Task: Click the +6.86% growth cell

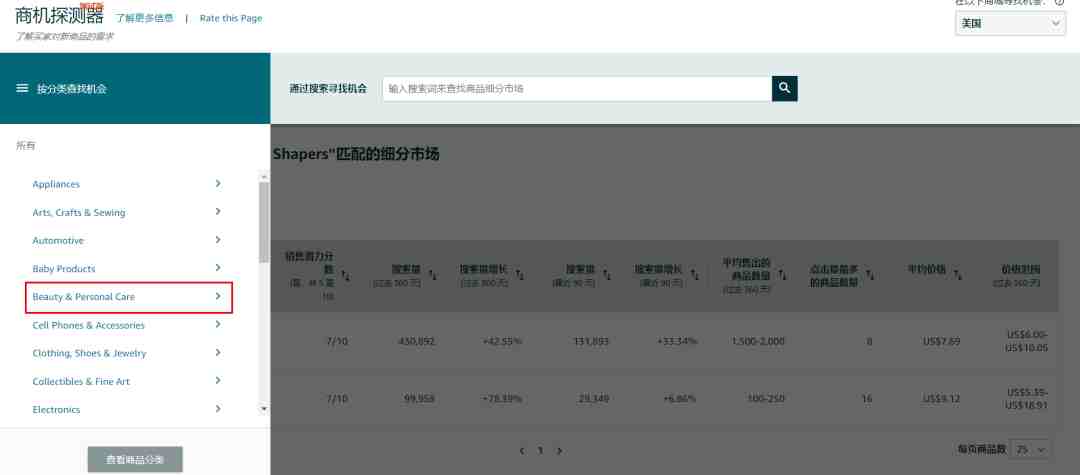Action: point(678,398)
